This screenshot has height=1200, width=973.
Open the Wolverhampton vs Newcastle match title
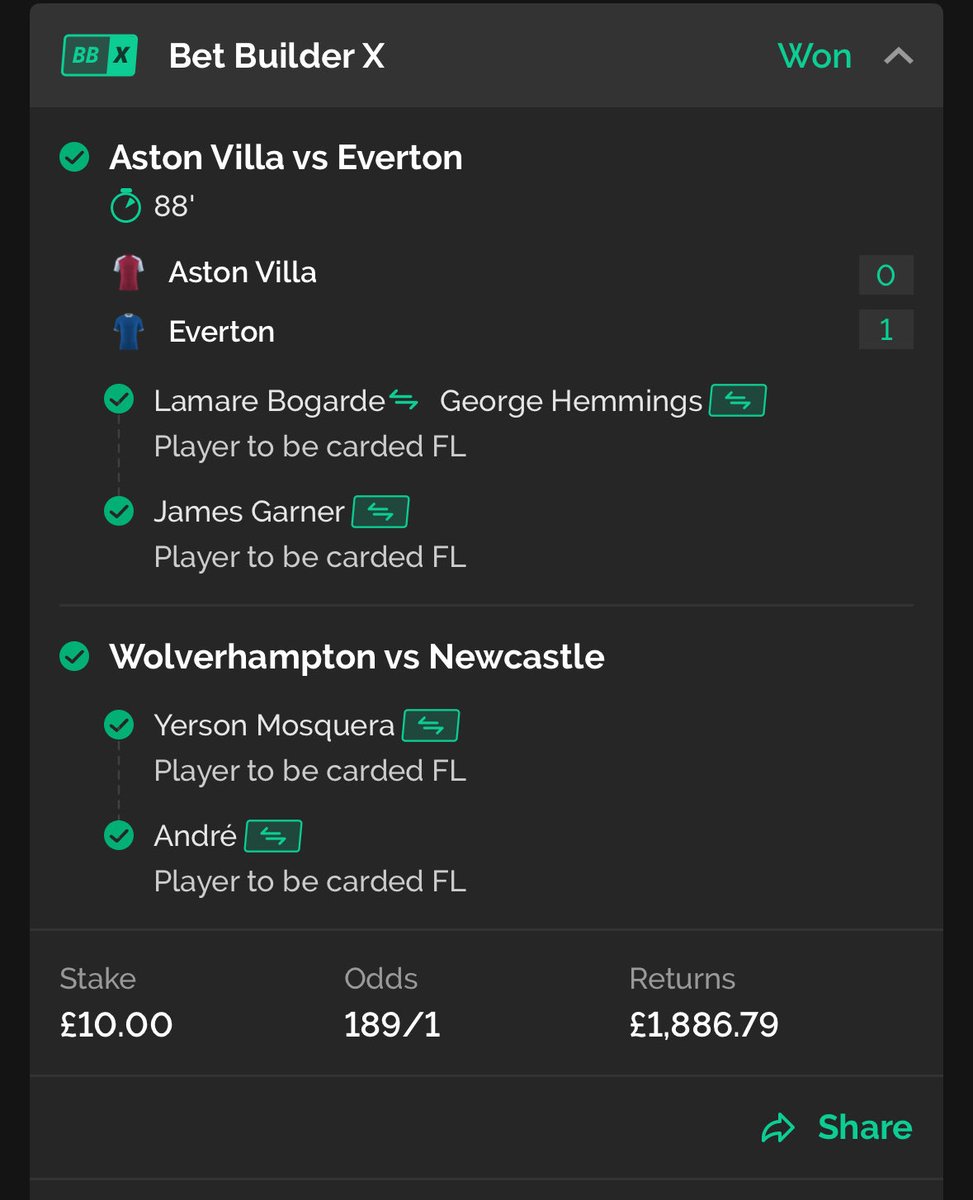coord(357,657)
